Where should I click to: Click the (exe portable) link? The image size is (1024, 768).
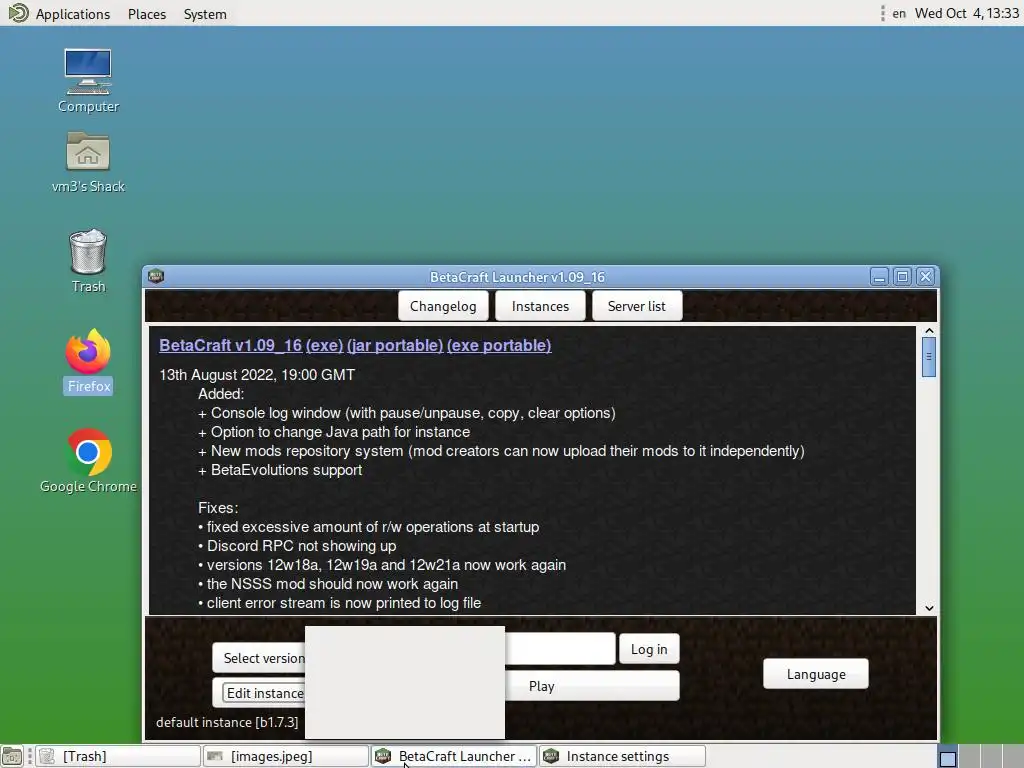(499, 345)
